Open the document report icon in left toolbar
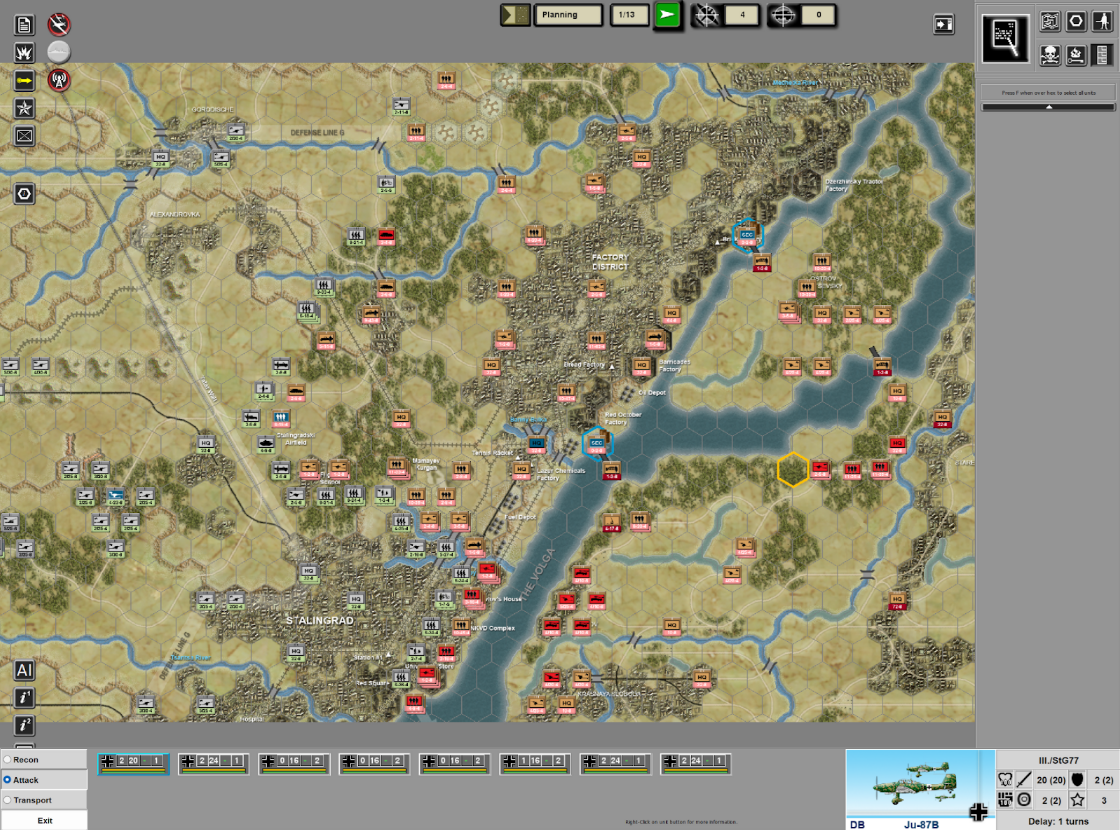Viewport: 1120px width, 830px height. pos(24,25)
